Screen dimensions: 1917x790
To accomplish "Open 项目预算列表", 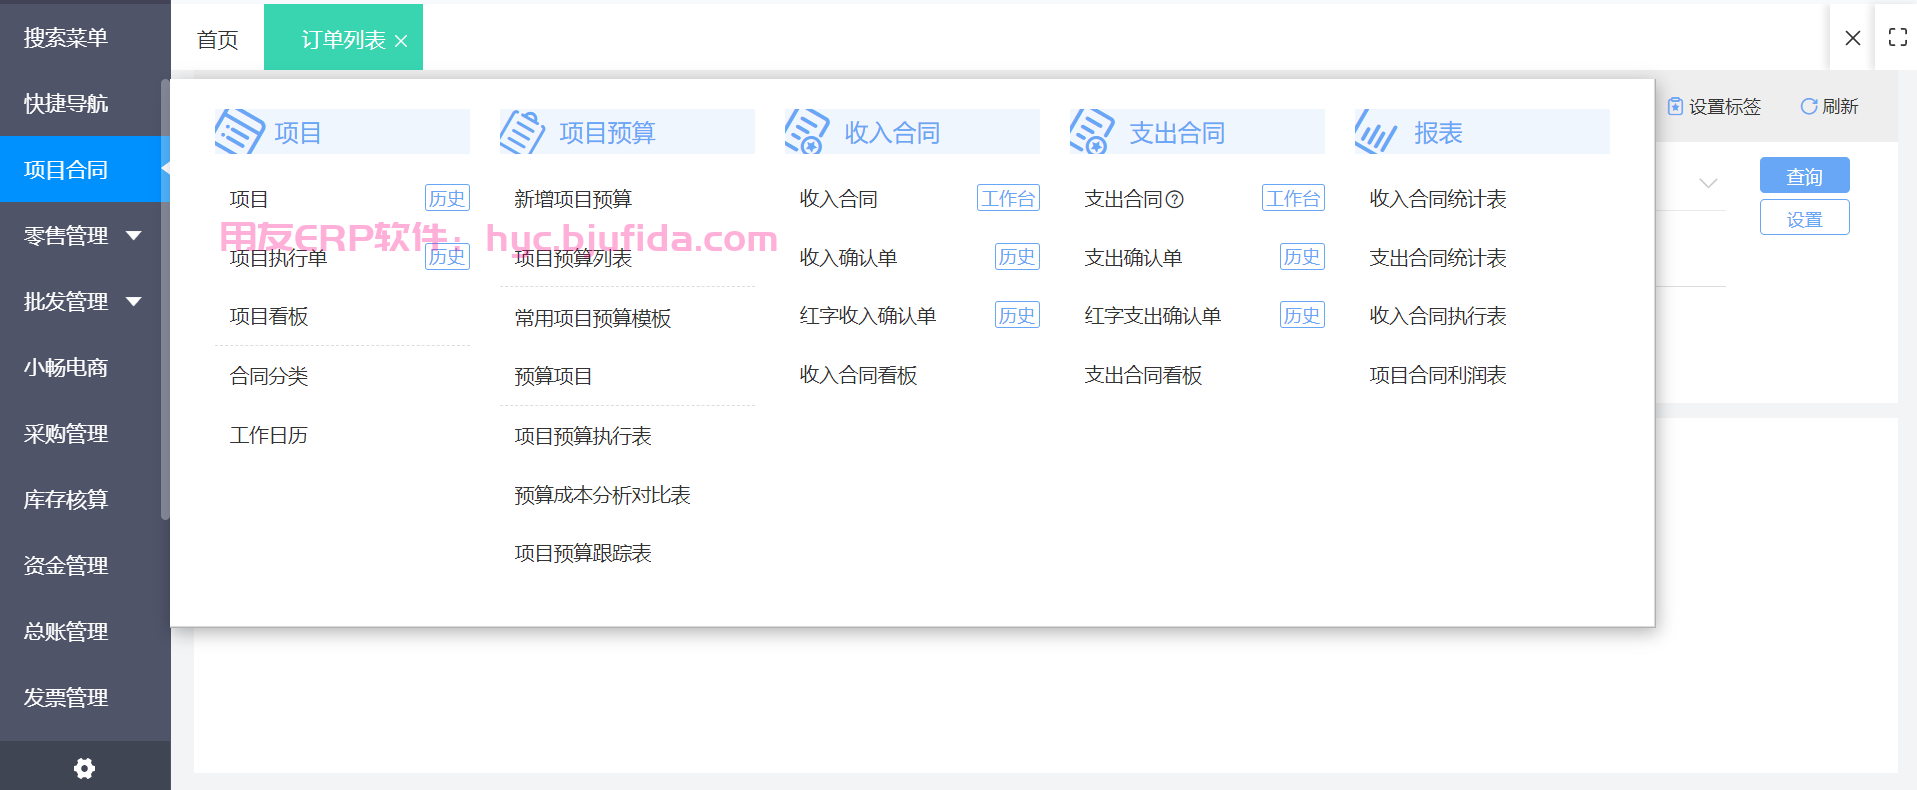I will point(573,258).
